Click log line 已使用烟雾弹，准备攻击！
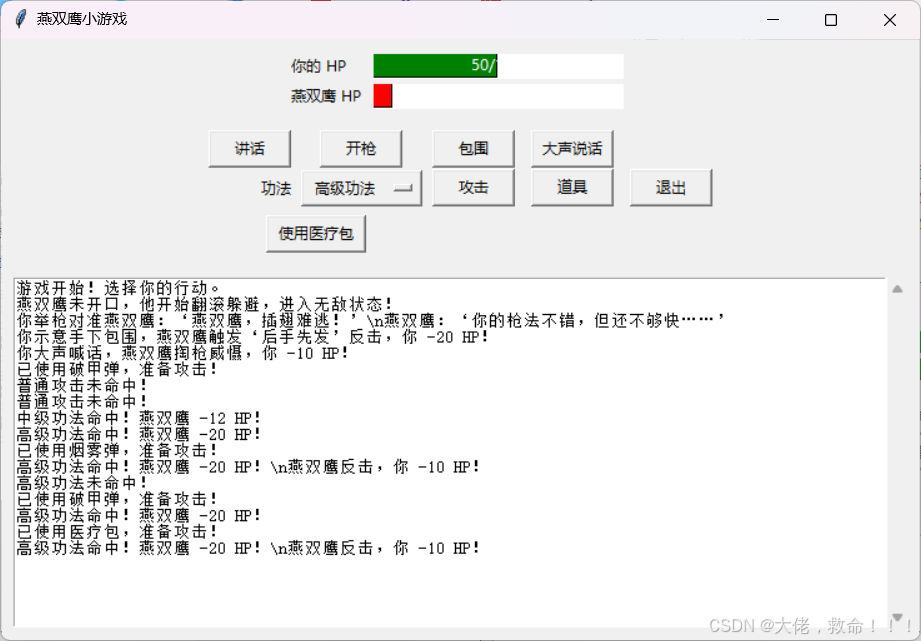This screenshot has width=921, height=641. 117,451
